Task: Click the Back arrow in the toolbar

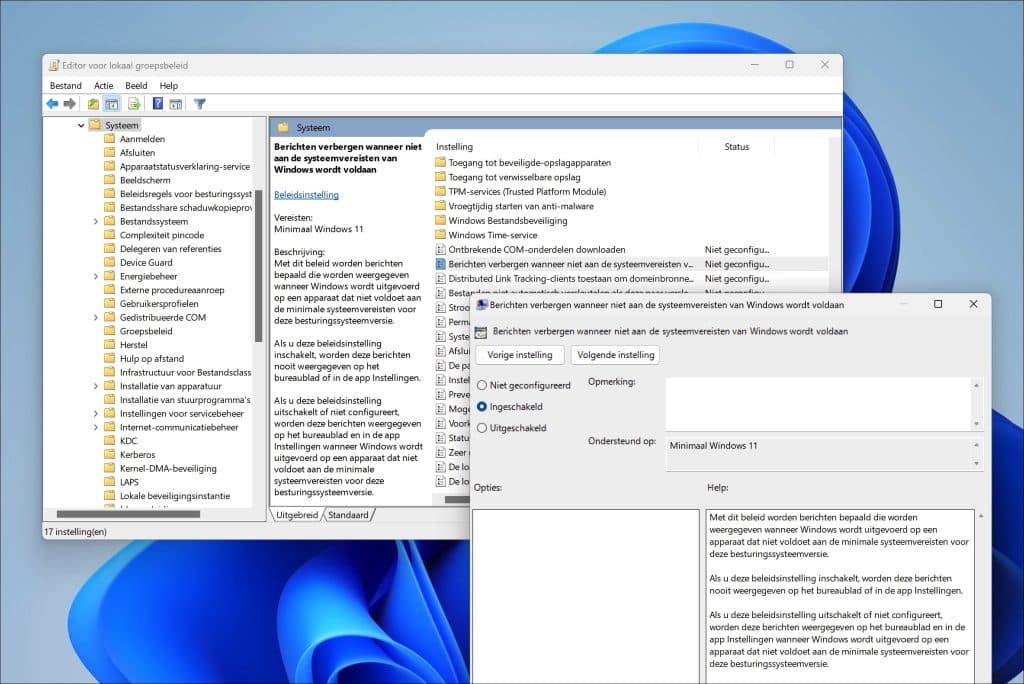Action: 52,103
